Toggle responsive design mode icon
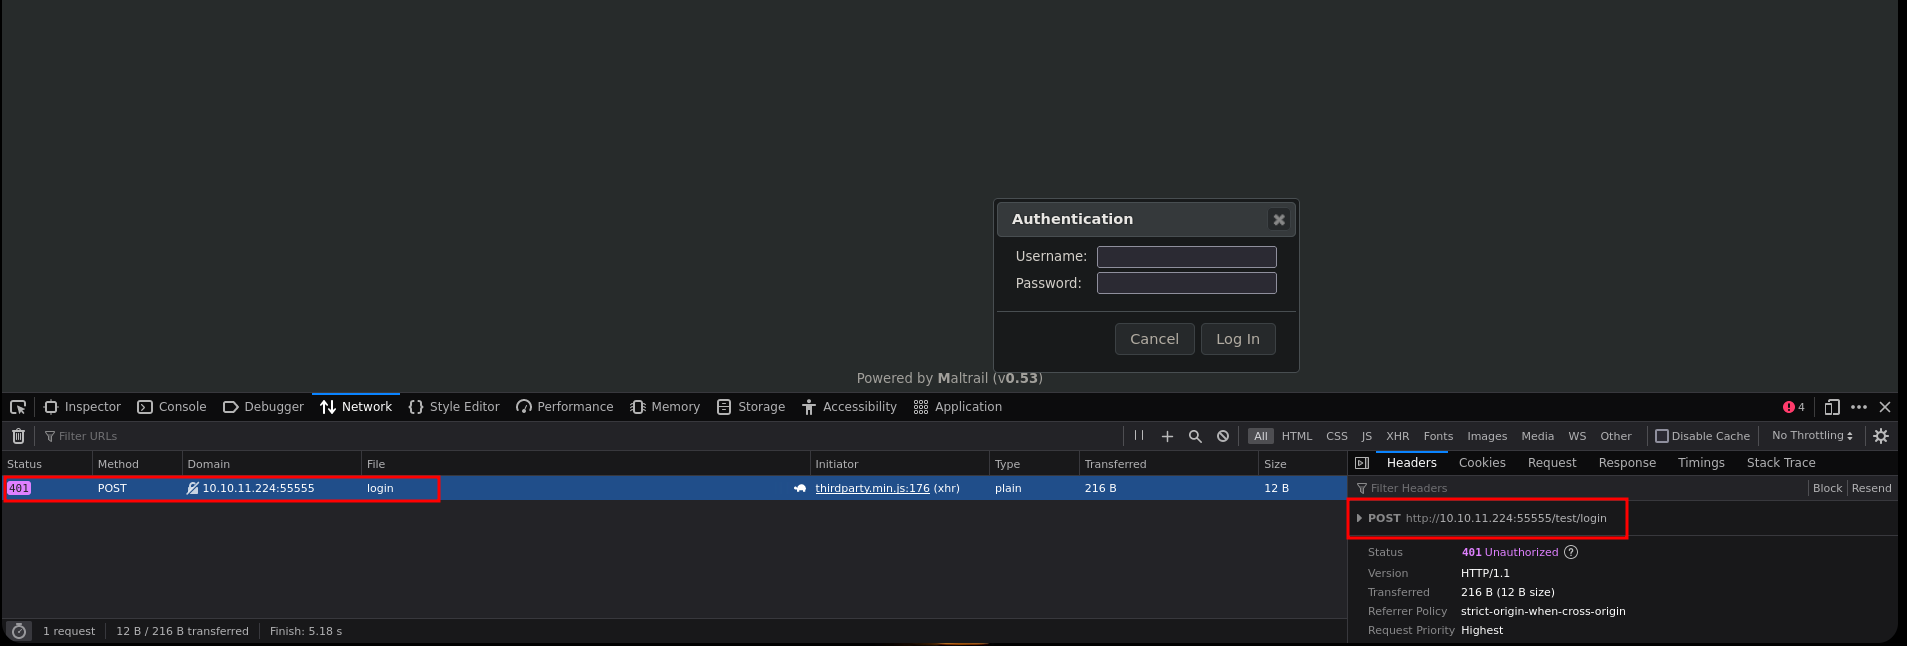This screenshot has height=646, width=1907. click(x=1832, y=407)
